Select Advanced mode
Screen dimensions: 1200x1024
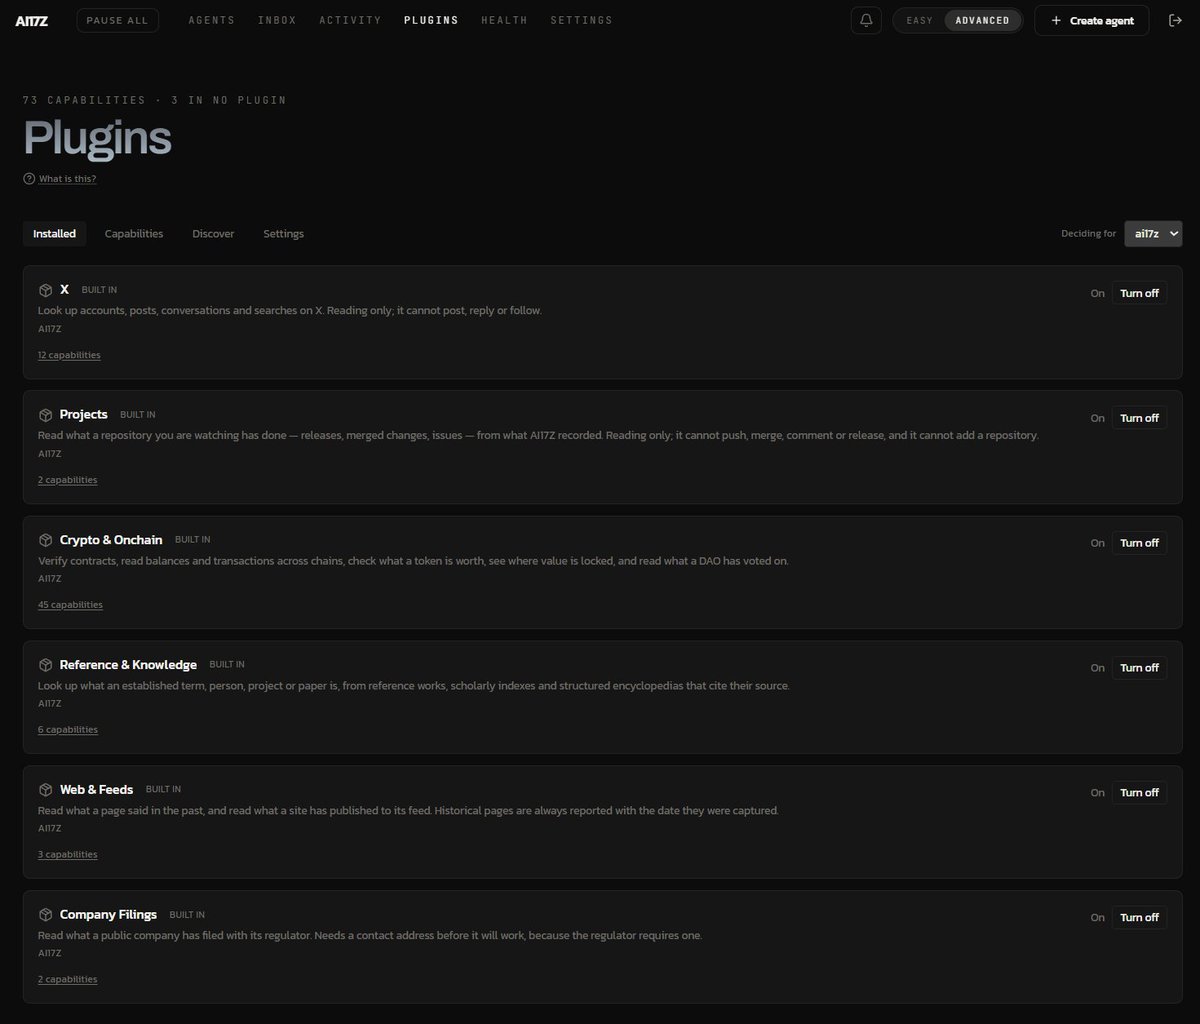pos(982,20)
